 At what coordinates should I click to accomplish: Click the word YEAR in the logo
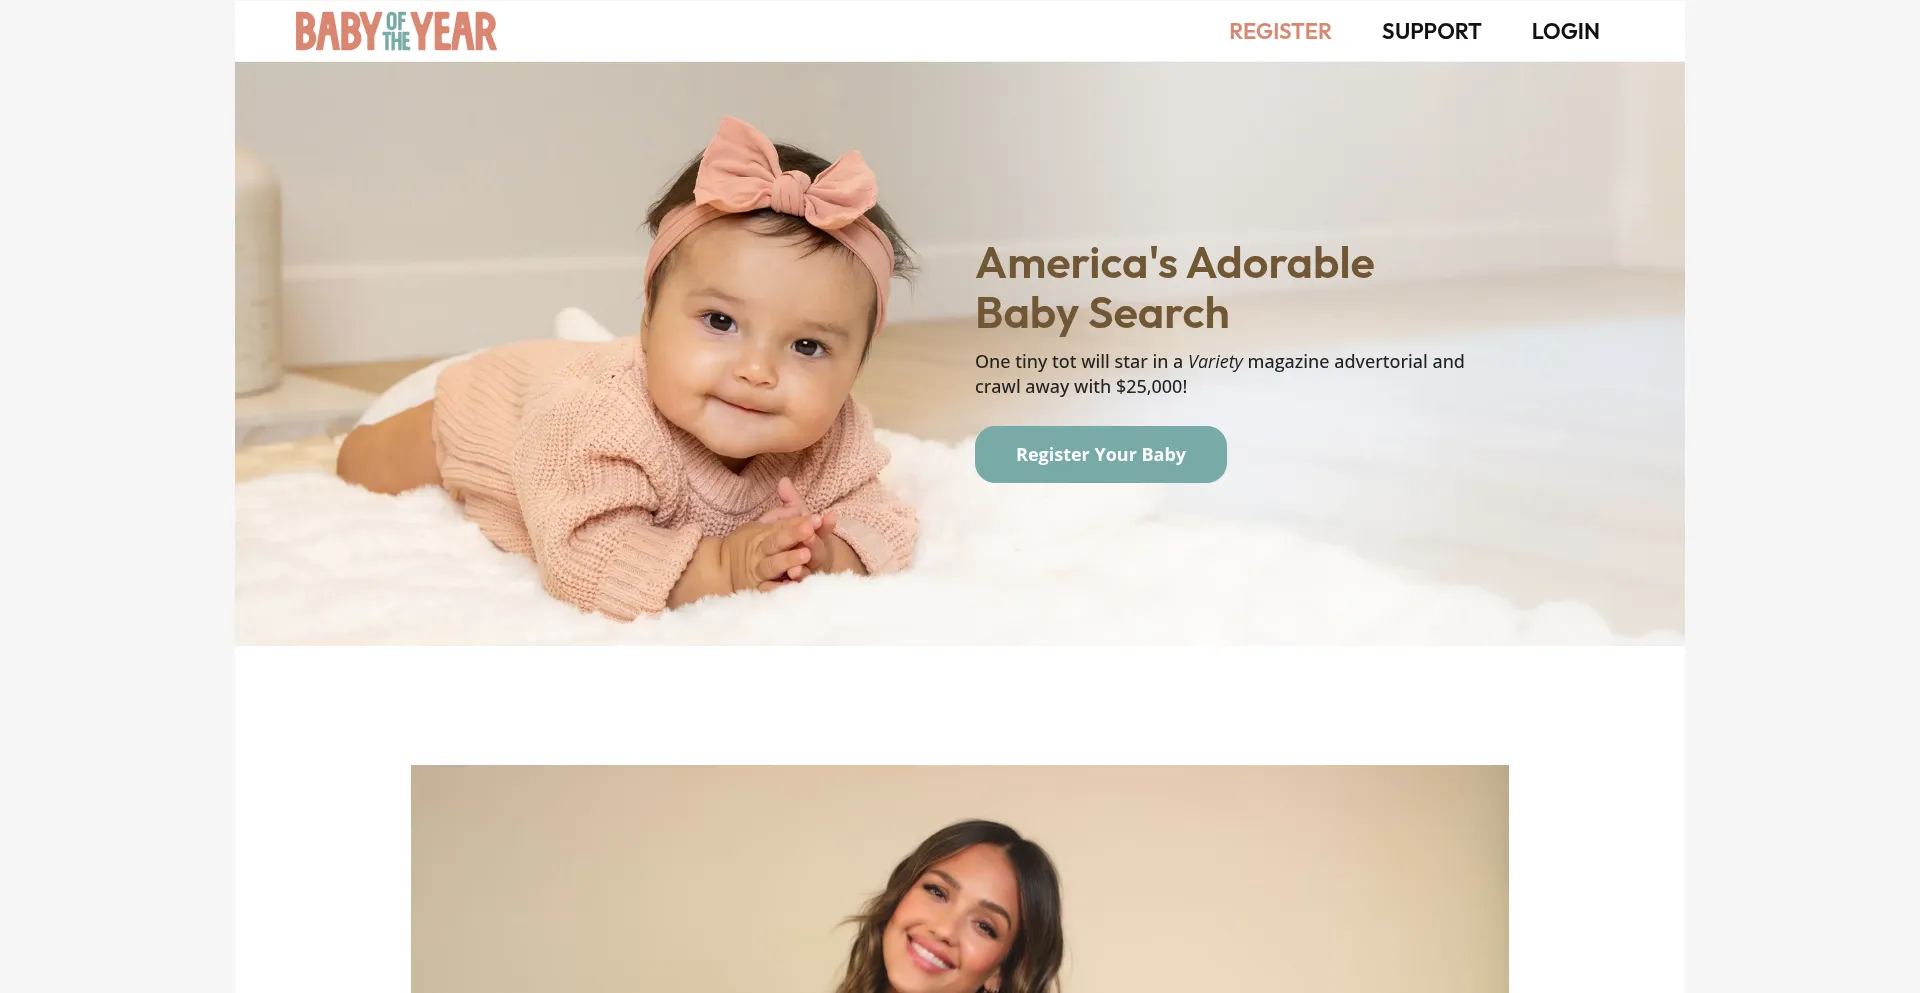pyautogui.click(x=455, y=31)
